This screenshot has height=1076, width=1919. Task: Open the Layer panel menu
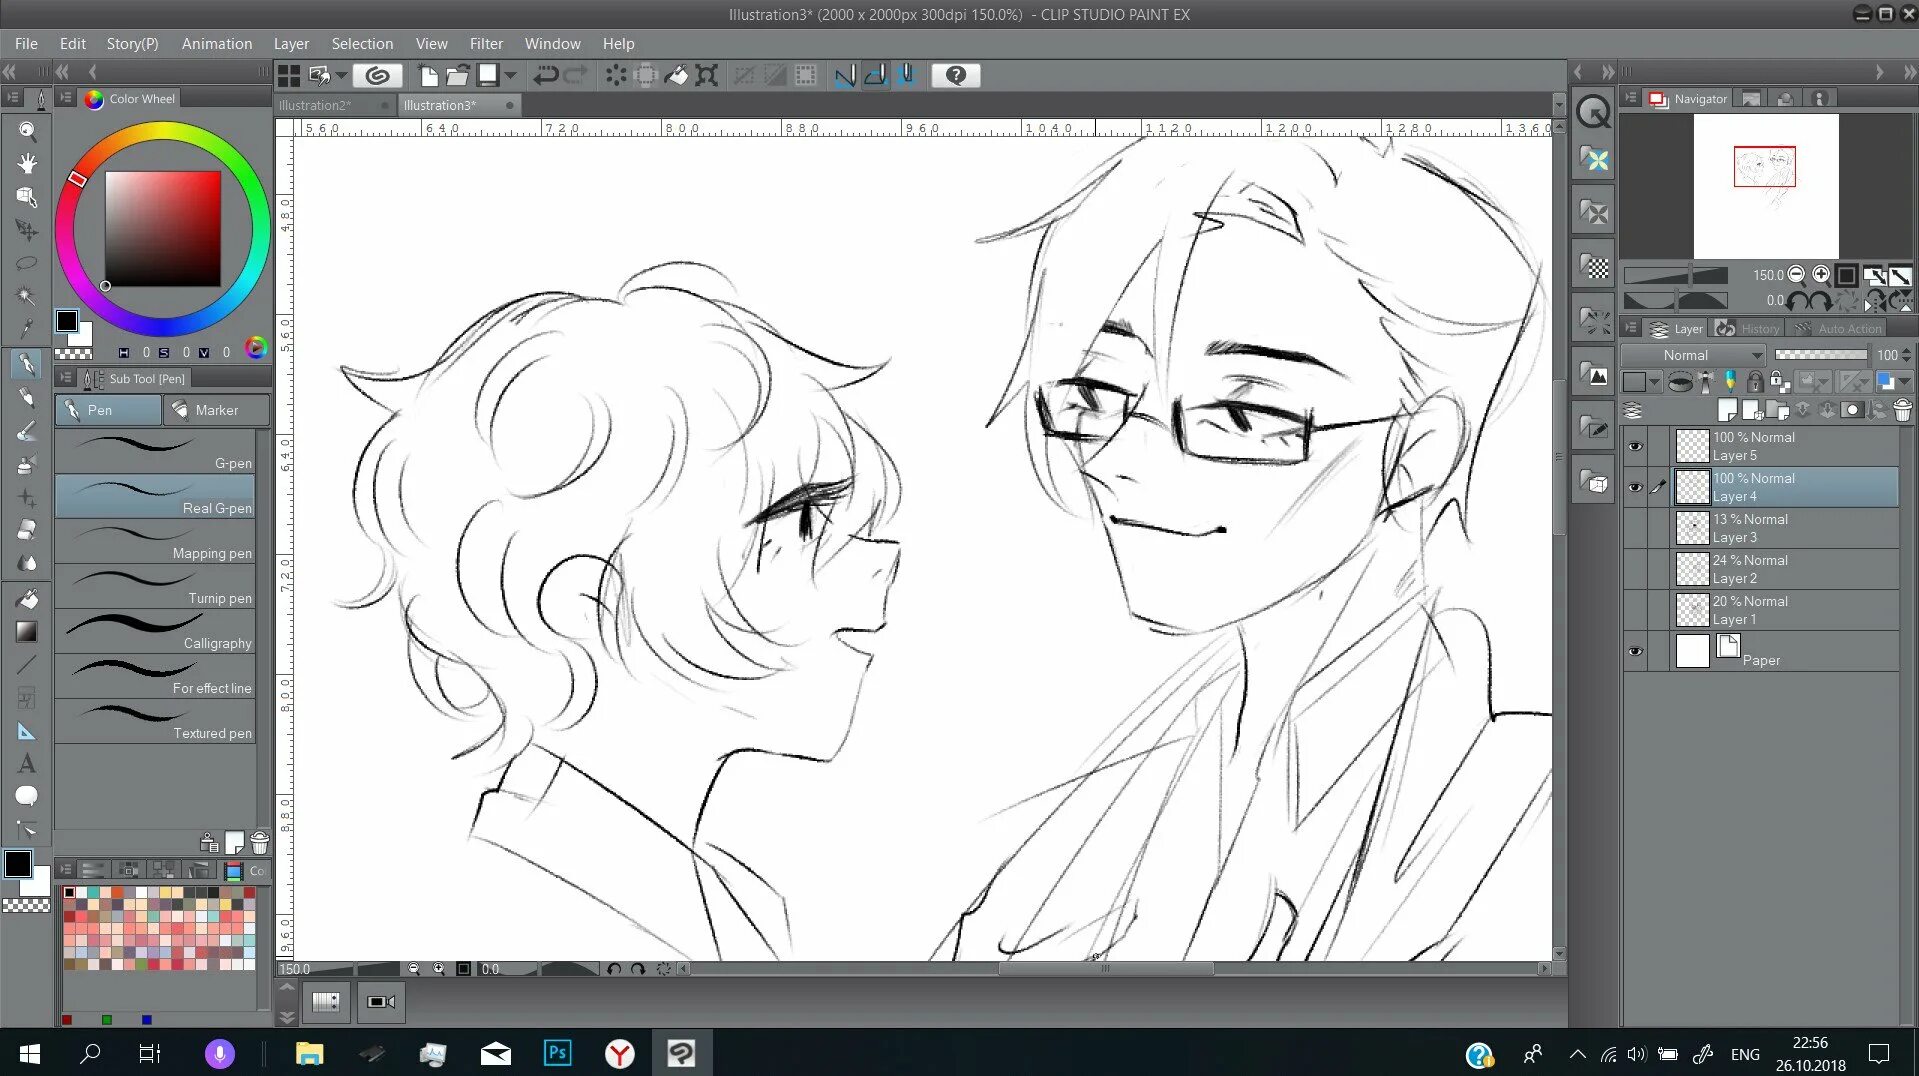(1631, 328)
